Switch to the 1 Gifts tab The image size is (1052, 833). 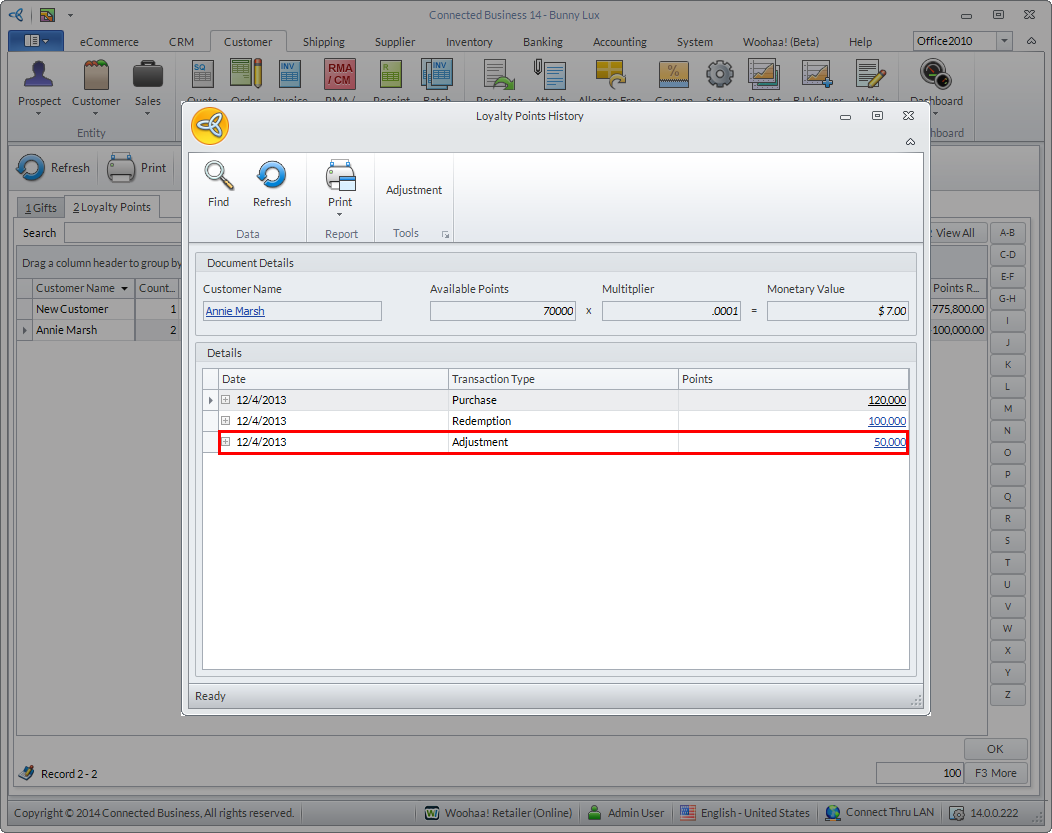41,207
